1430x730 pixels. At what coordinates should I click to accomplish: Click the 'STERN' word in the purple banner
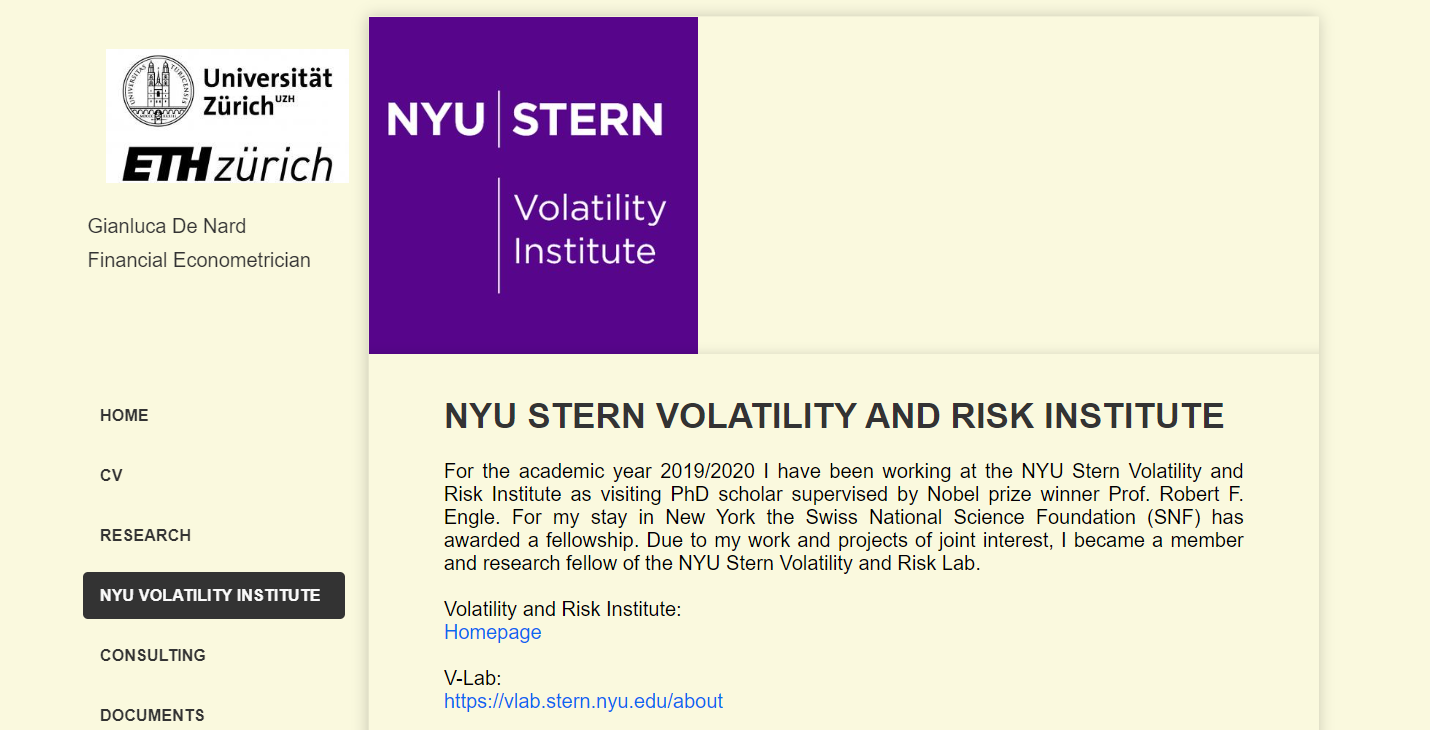pyautogui.click(x=587, y=119)
